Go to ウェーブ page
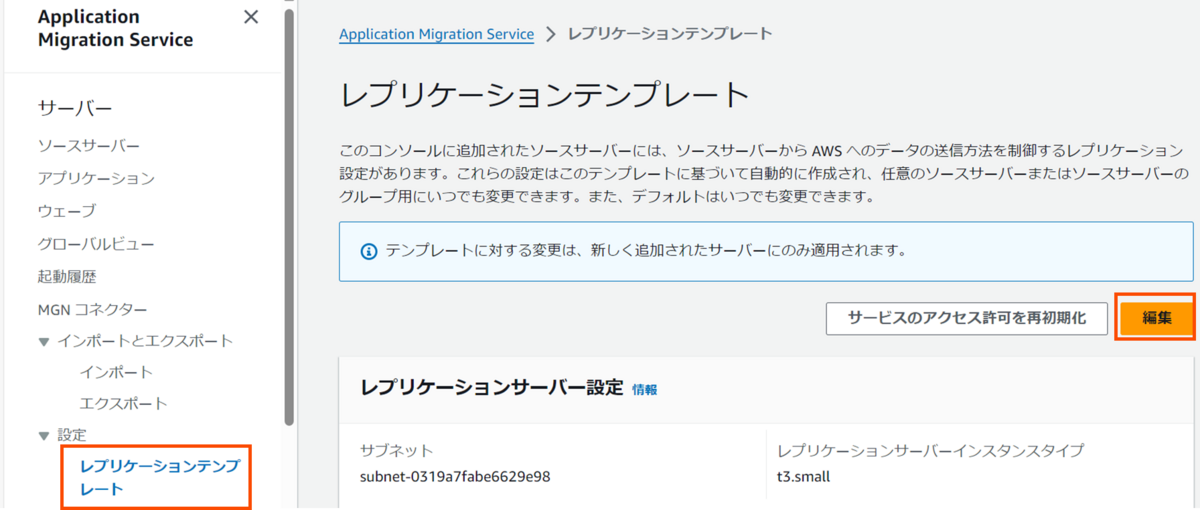The image size is (1200, 510). point(67,211)
